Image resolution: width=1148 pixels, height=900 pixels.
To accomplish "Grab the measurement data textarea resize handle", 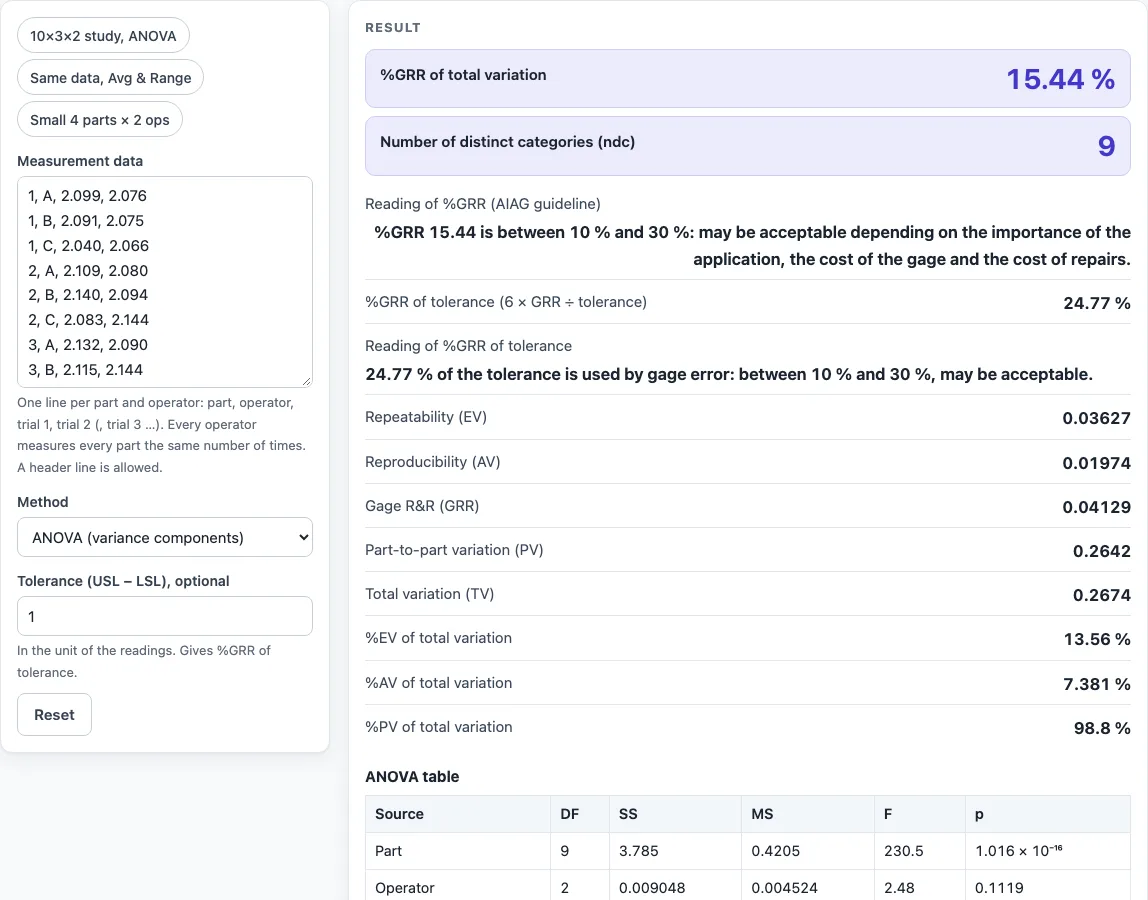I will point(306,380).
